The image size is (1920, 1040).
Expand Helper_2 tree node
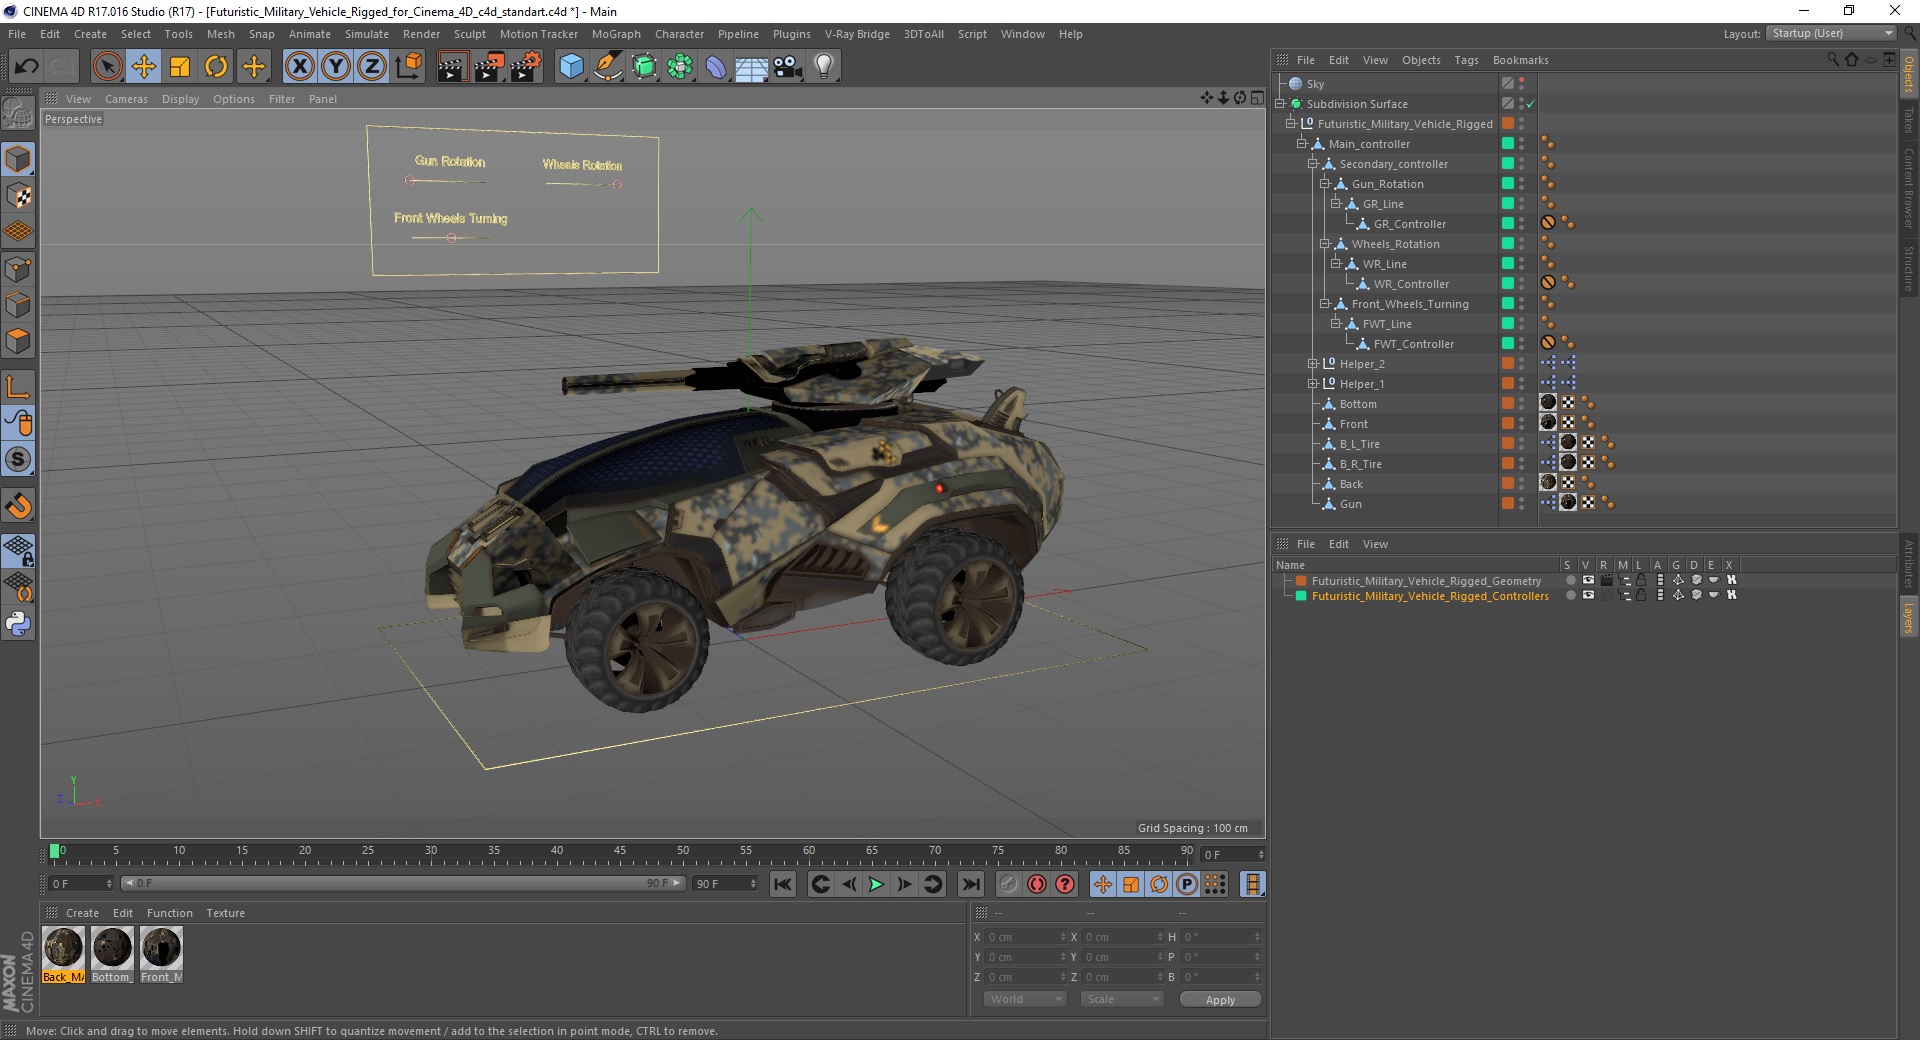[x=1313, y=364]
